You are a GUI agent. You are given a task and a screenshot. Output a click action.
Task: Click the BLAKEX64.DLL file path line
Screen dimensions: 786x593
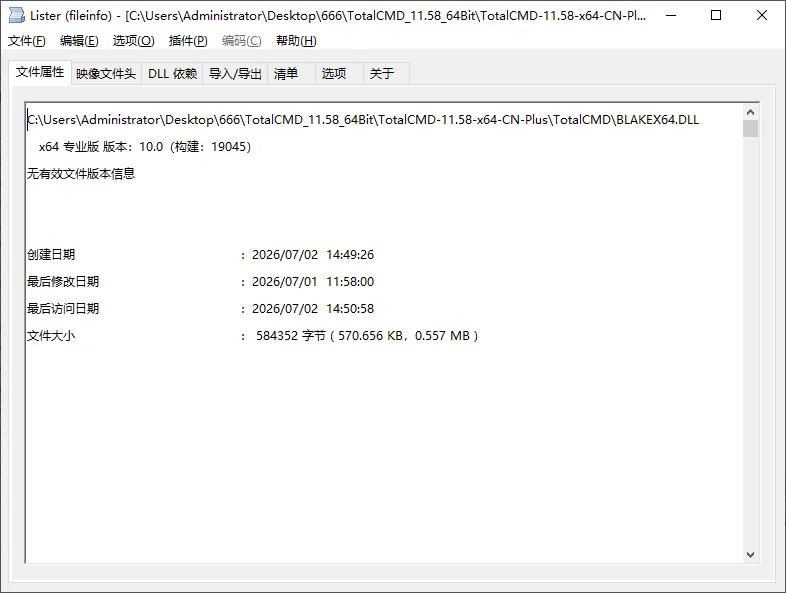coord(363,120)
